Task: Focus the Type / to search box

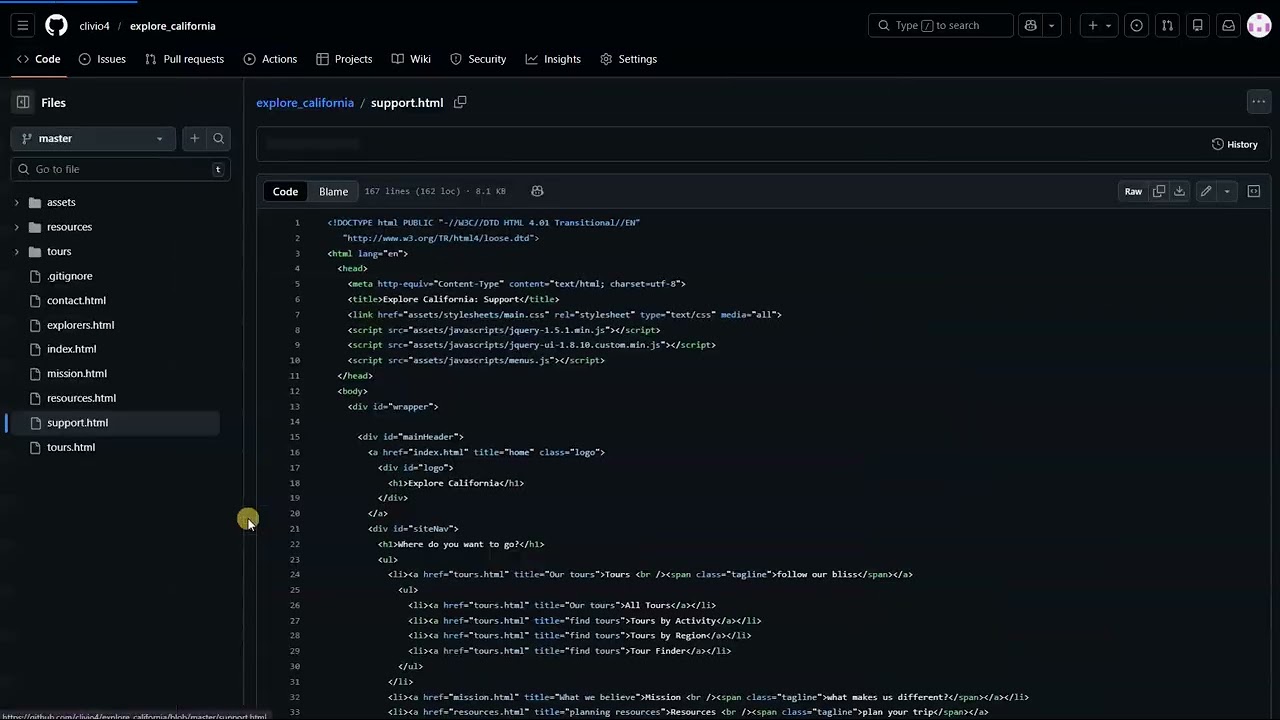Action: coord(940,25)
